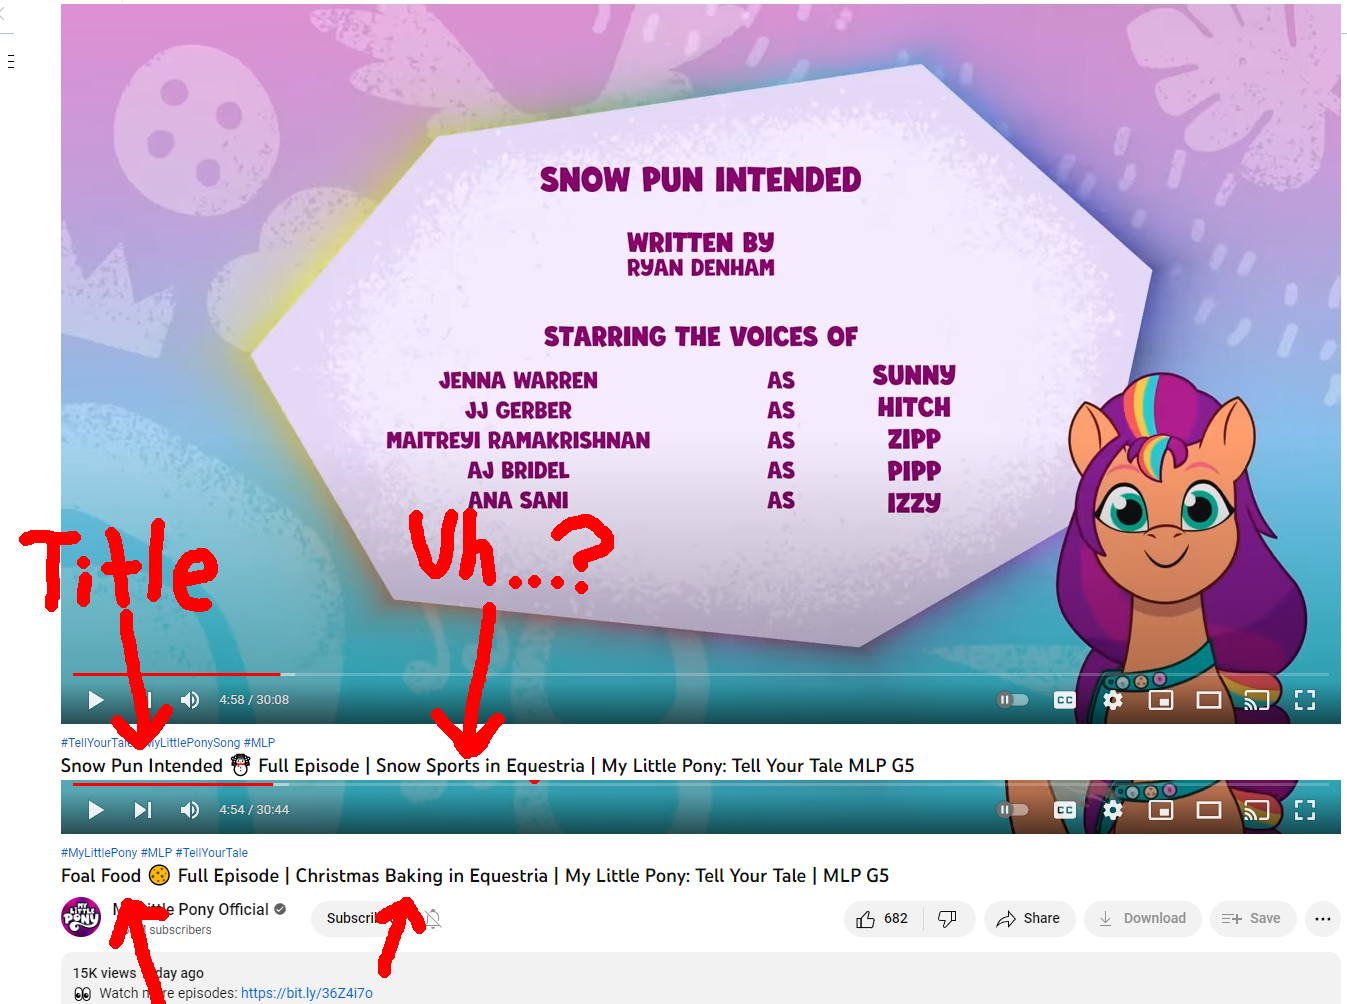Viewport: 1347px width, 1004px height.
Task: Toggle autoplay on the 4:58 / 30:08 player
Action: [x=1013, y=700]
